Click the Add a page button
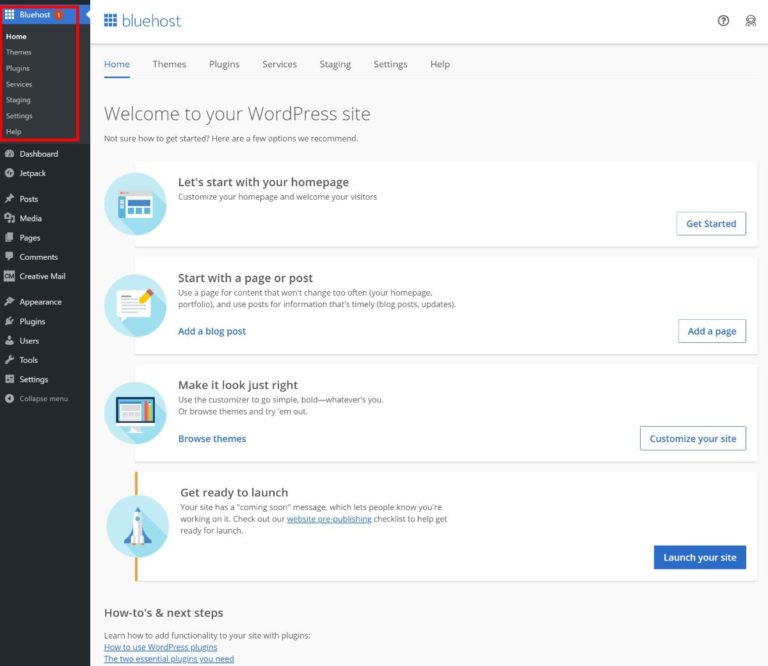The height and width of the screenshot is (666, 768). pyautogui.click(x=712, y=331)
